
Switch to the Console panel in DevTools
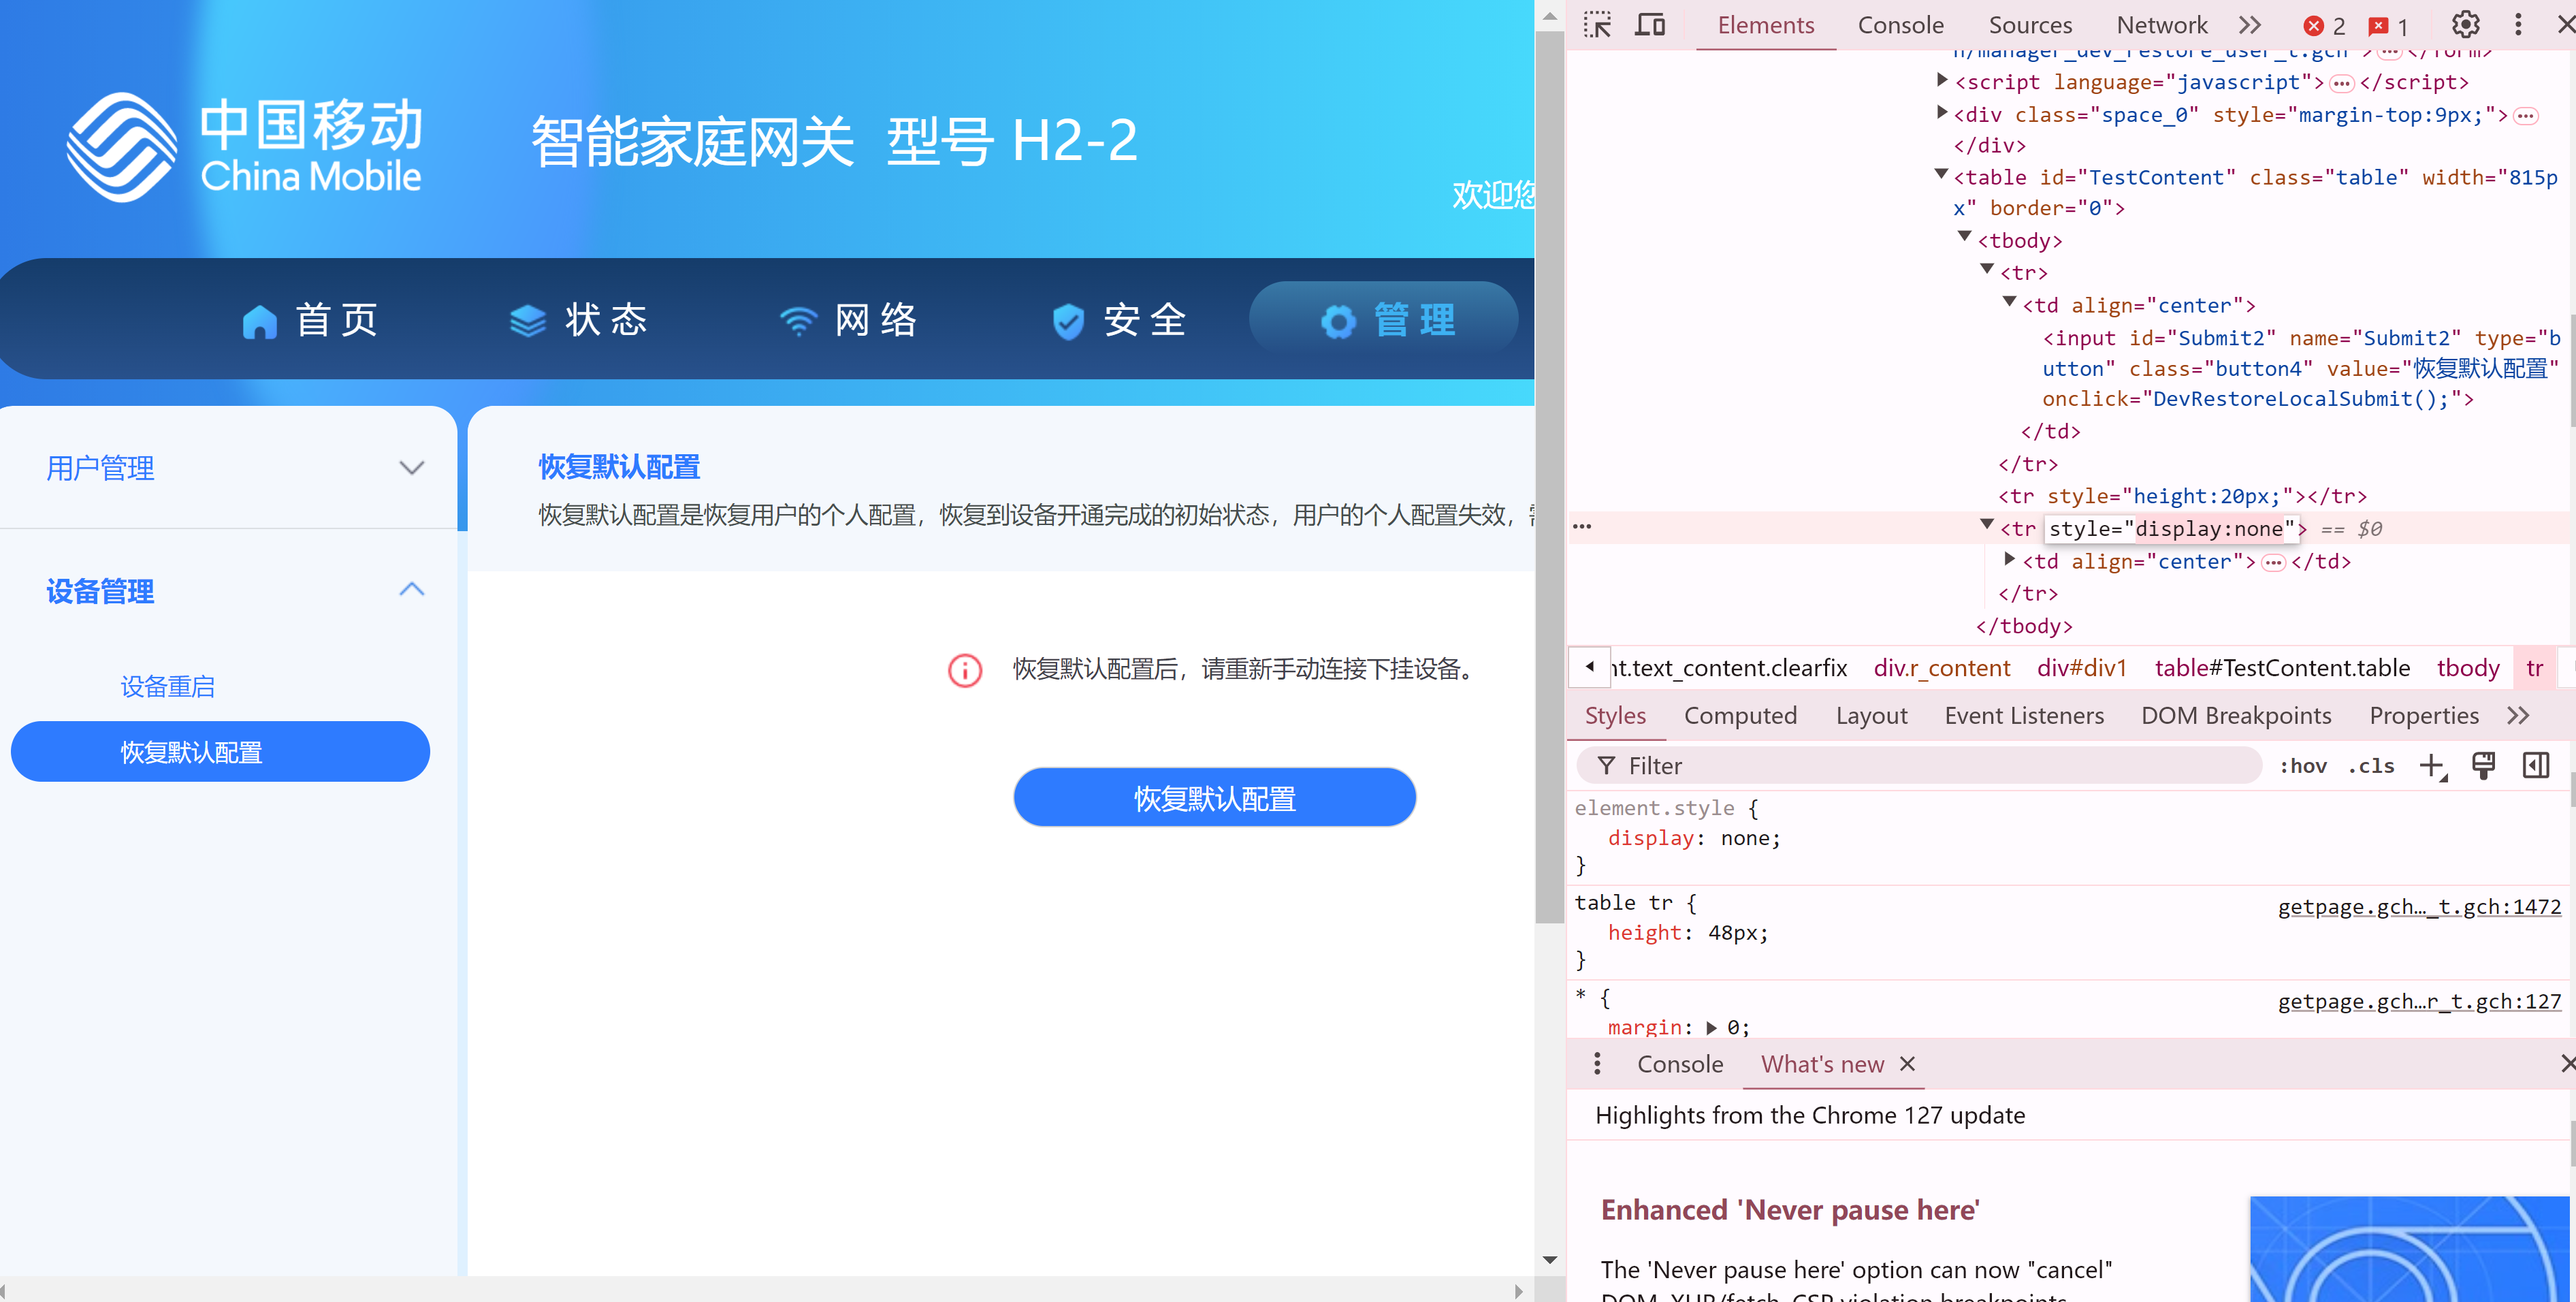pos(1899,25)
